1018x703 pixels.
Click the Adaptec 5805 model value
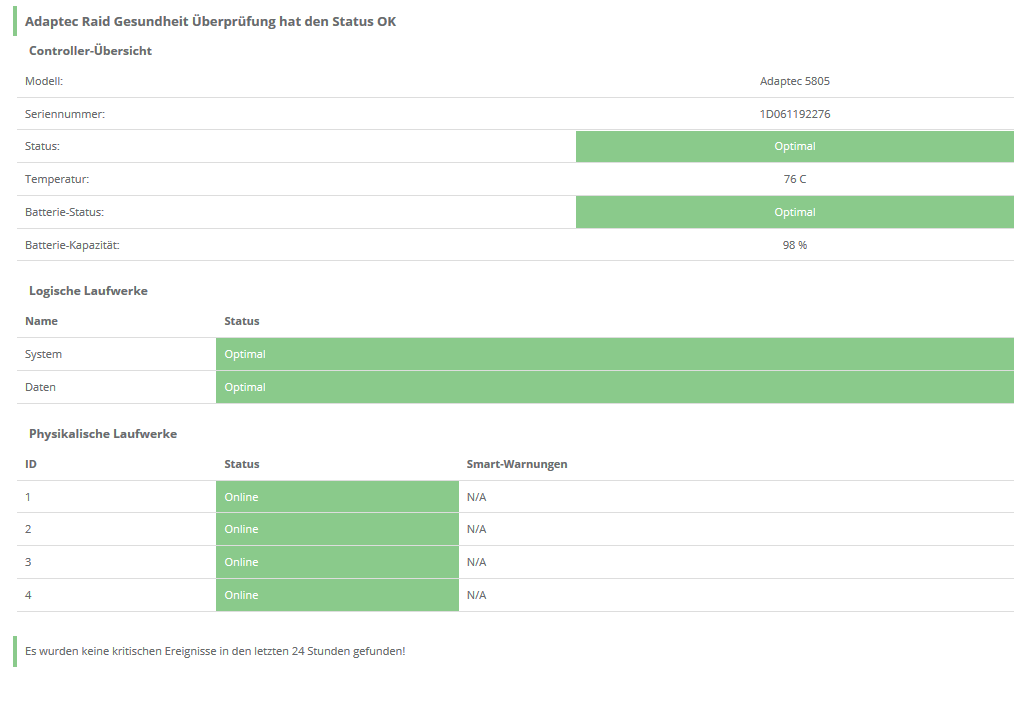(x=794, y=81)
